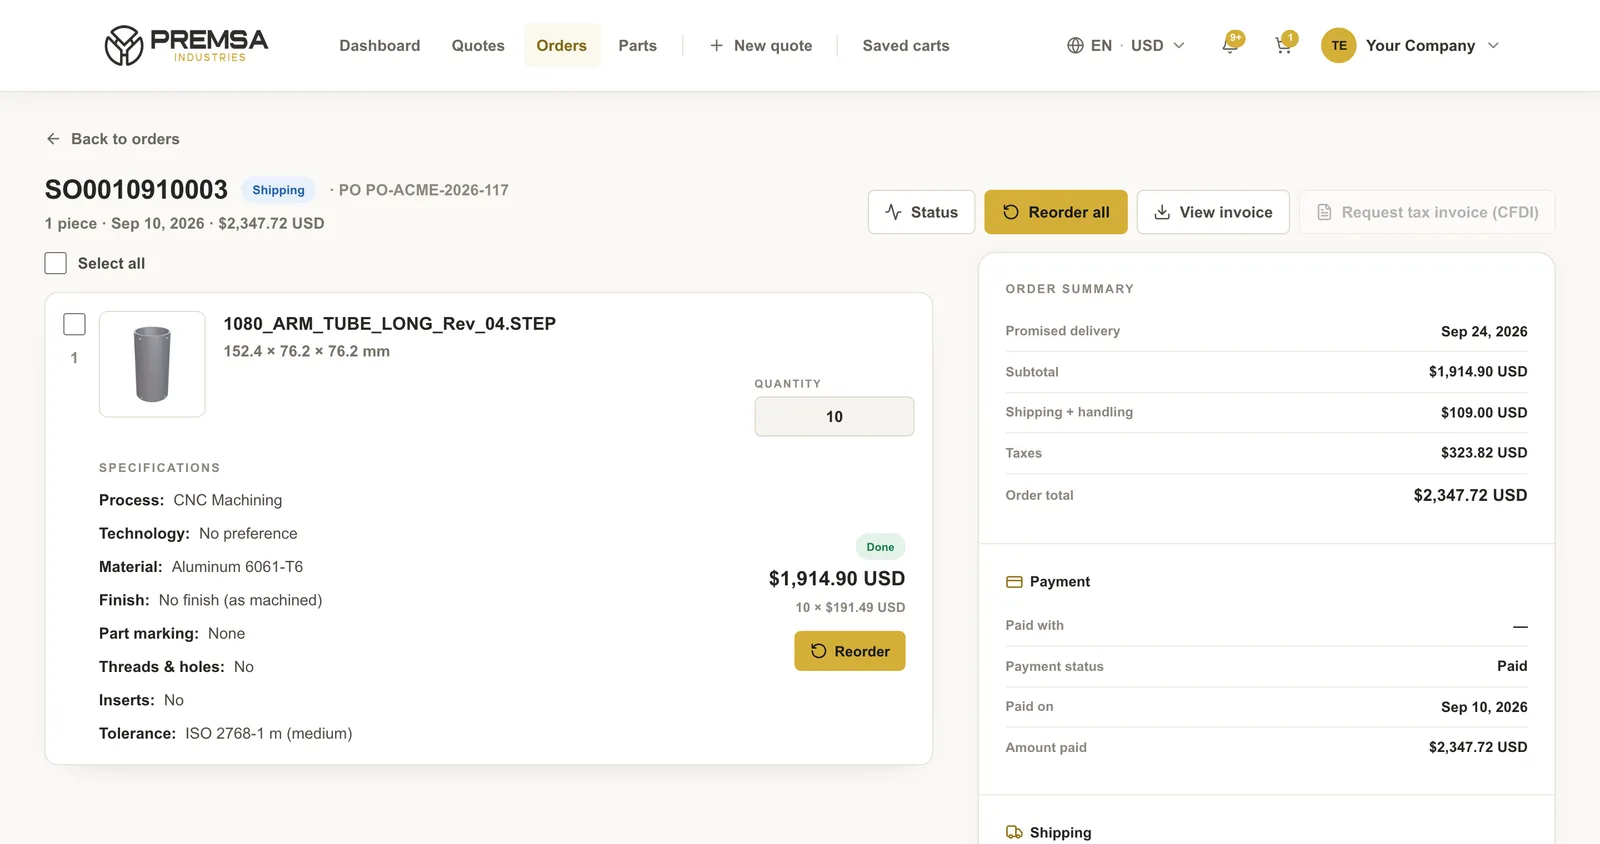Click the back arrow beside Back to orders

point(53,139)
